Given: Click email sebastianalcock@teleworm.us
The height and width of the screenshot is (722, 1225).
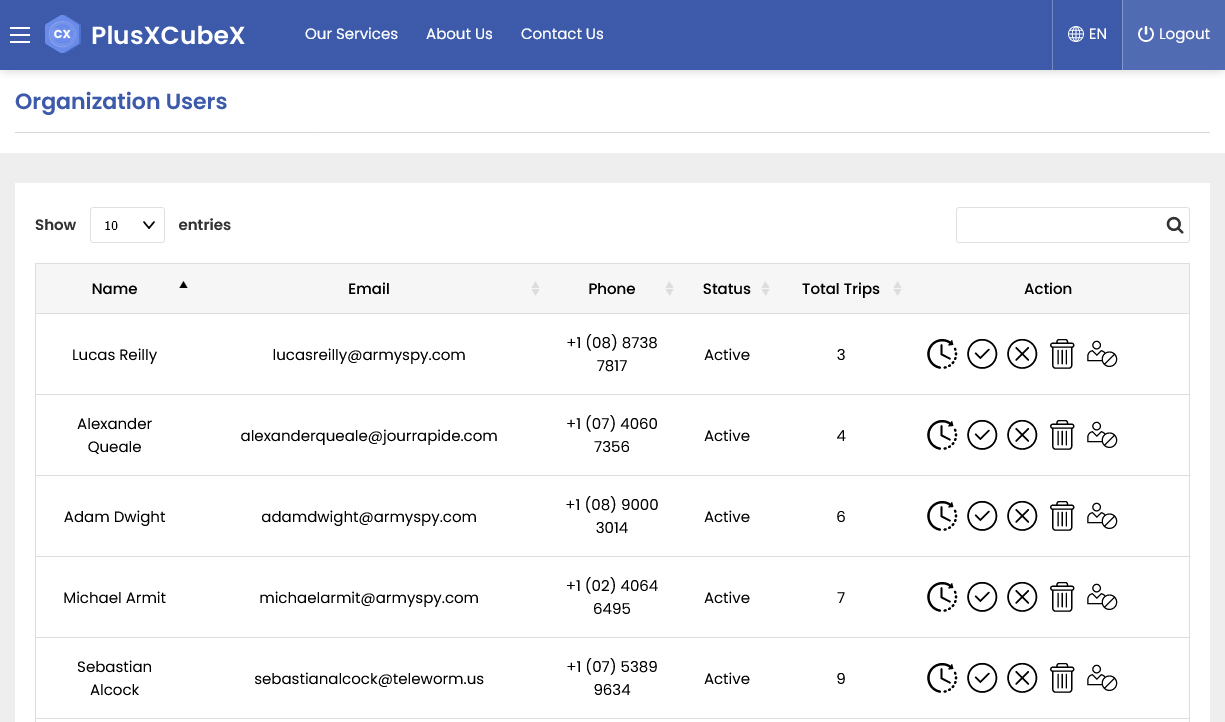Looking at the screenshot, I should (x=369, y=679).
